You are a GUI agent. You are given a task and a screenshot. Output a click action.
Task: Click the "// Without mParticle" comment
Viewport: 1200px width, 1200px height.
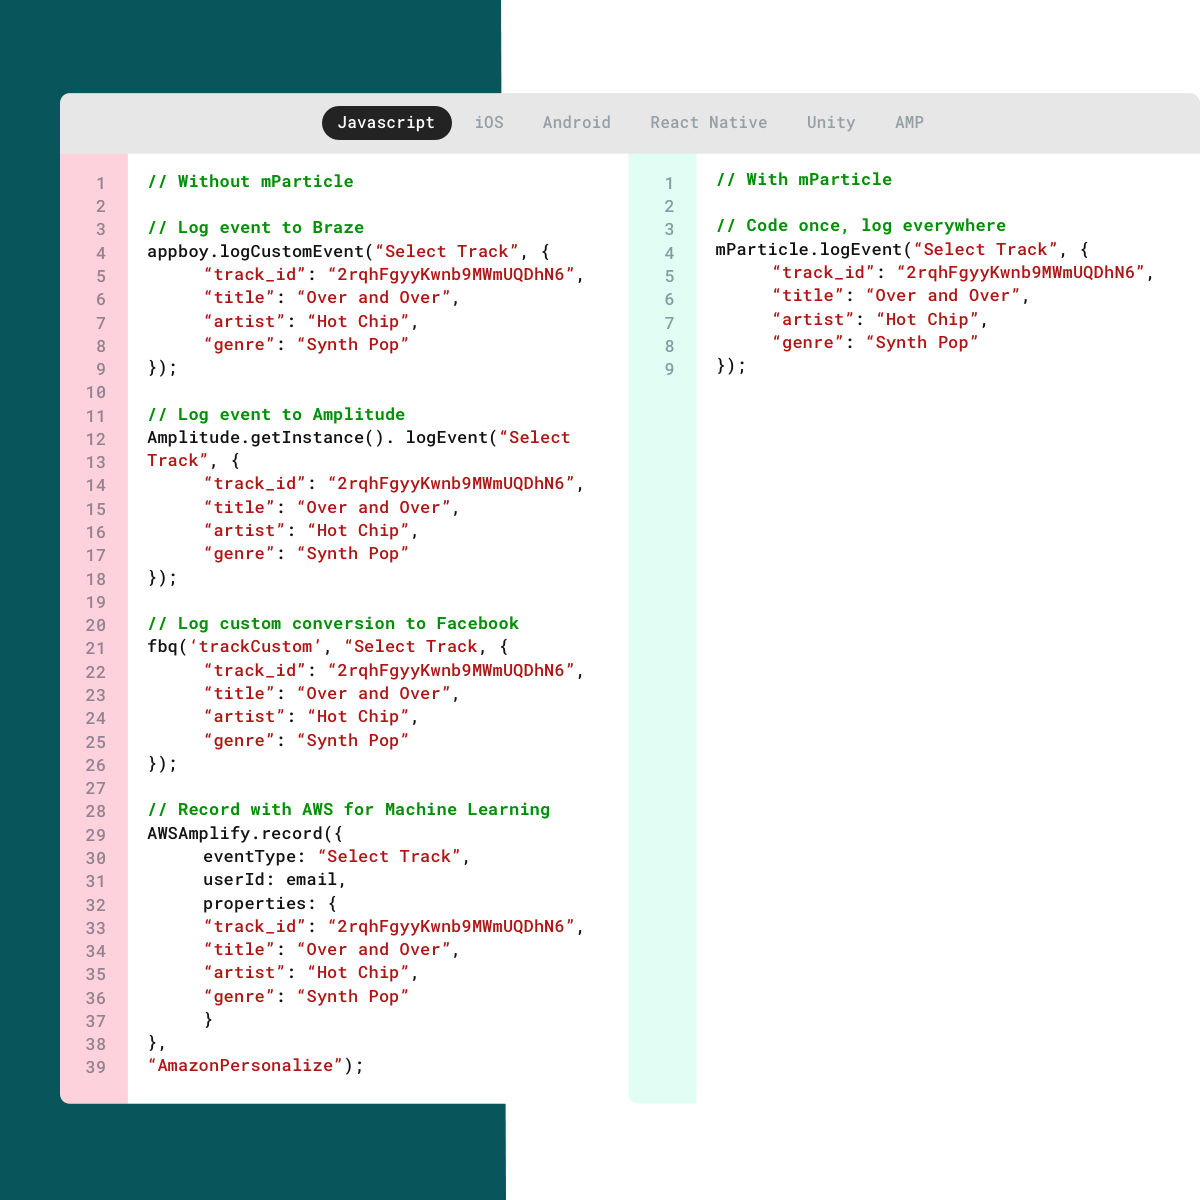pos(250,181)
